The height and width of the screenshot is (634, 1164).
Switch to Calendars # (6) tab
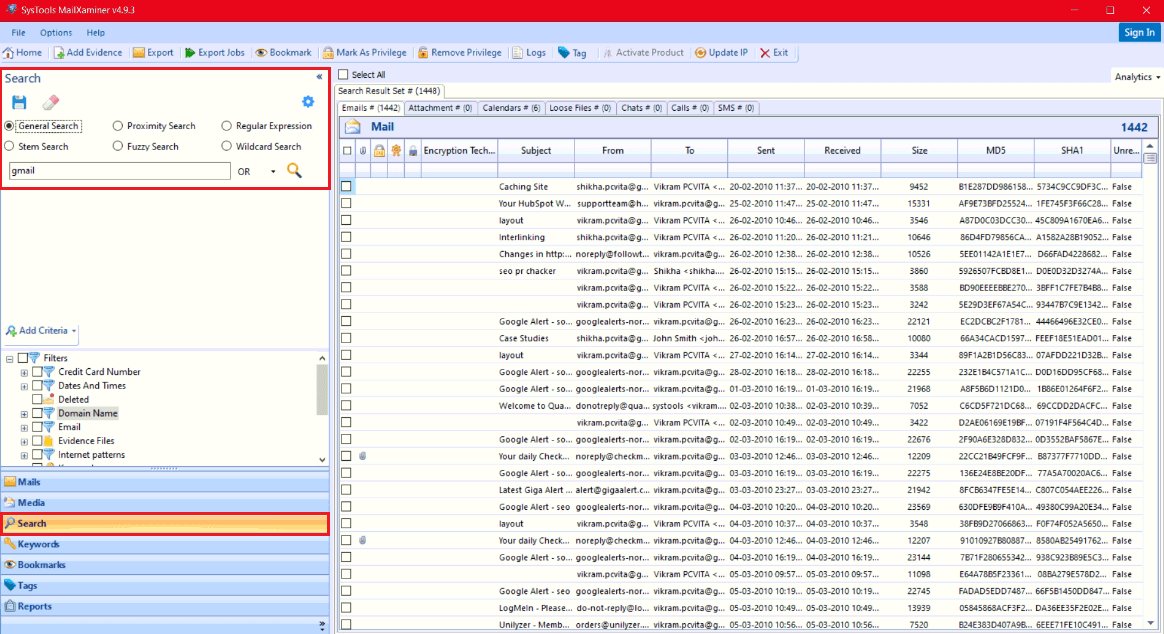coord(511,108)
